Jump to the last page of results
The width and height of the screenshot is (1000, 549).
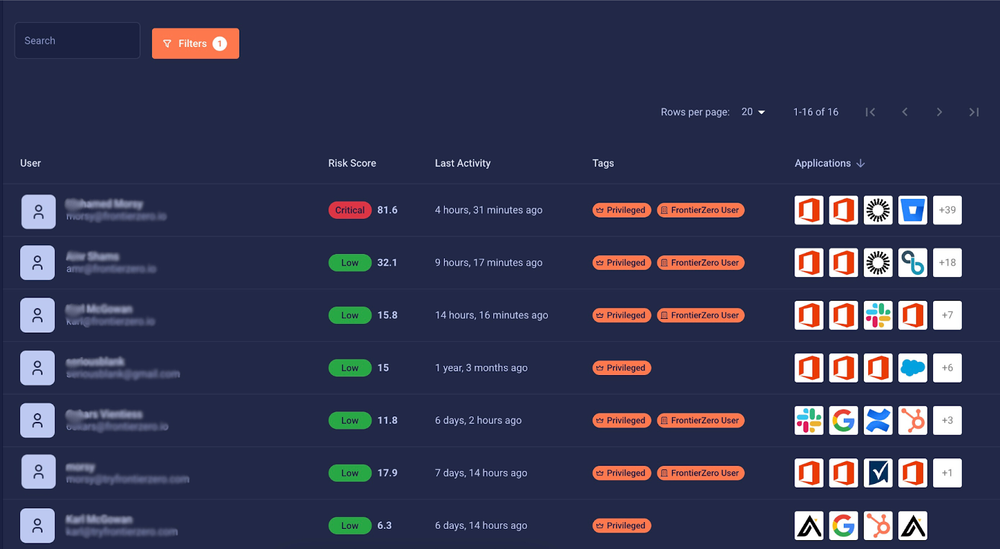point(973,112)
